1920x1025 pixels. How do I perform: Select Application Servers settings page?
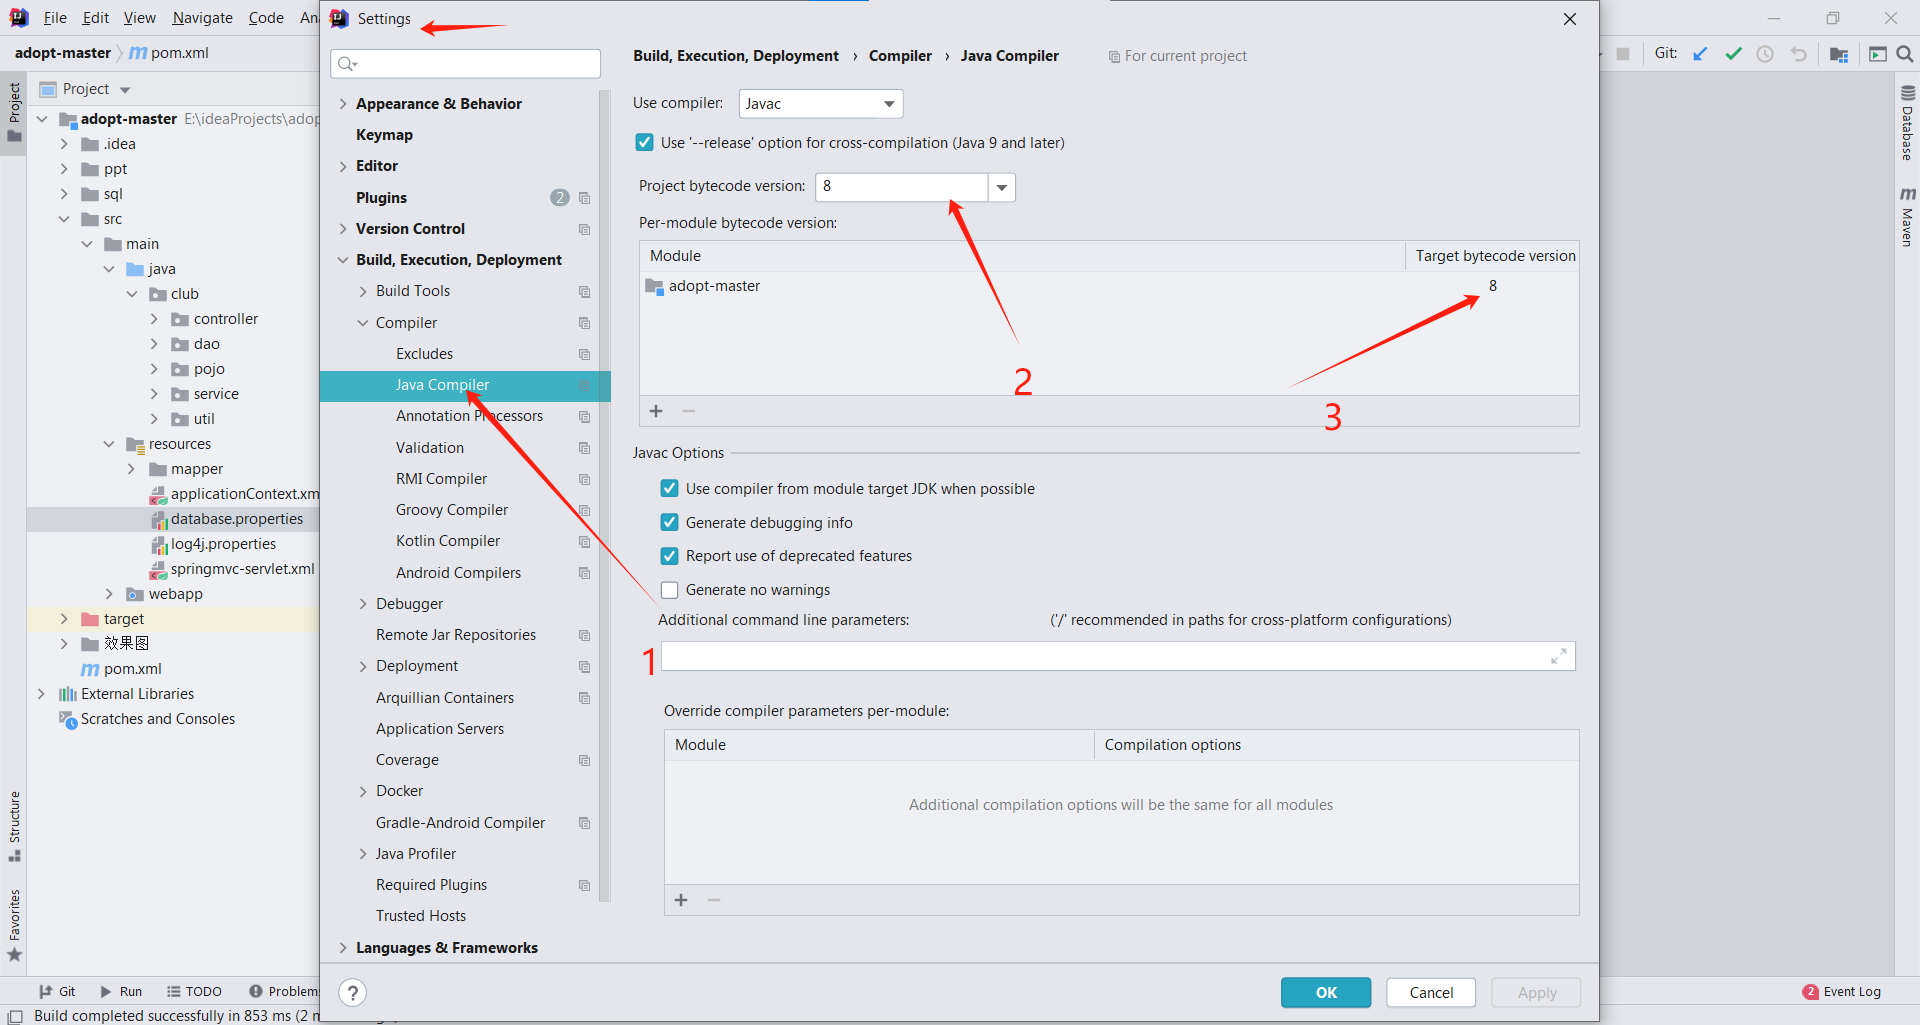click(440, 729)
